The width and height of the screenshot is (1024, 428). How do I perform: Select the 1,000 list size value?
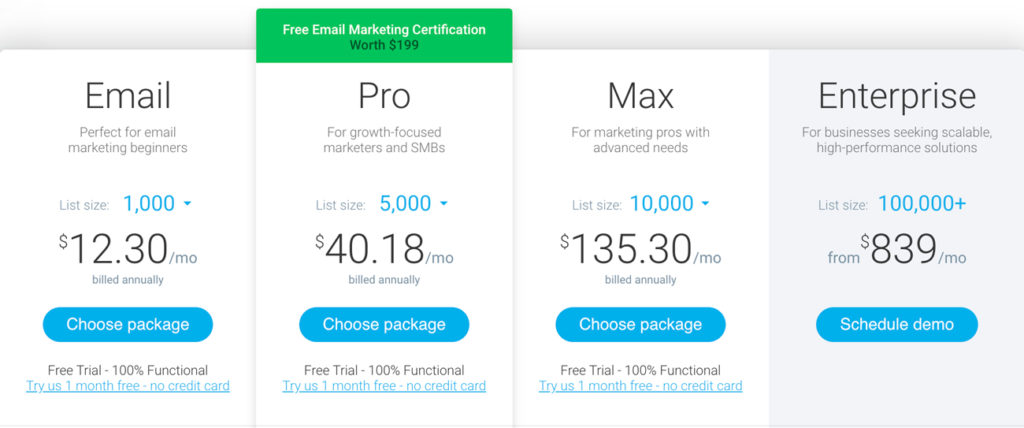tap(149, 204)
